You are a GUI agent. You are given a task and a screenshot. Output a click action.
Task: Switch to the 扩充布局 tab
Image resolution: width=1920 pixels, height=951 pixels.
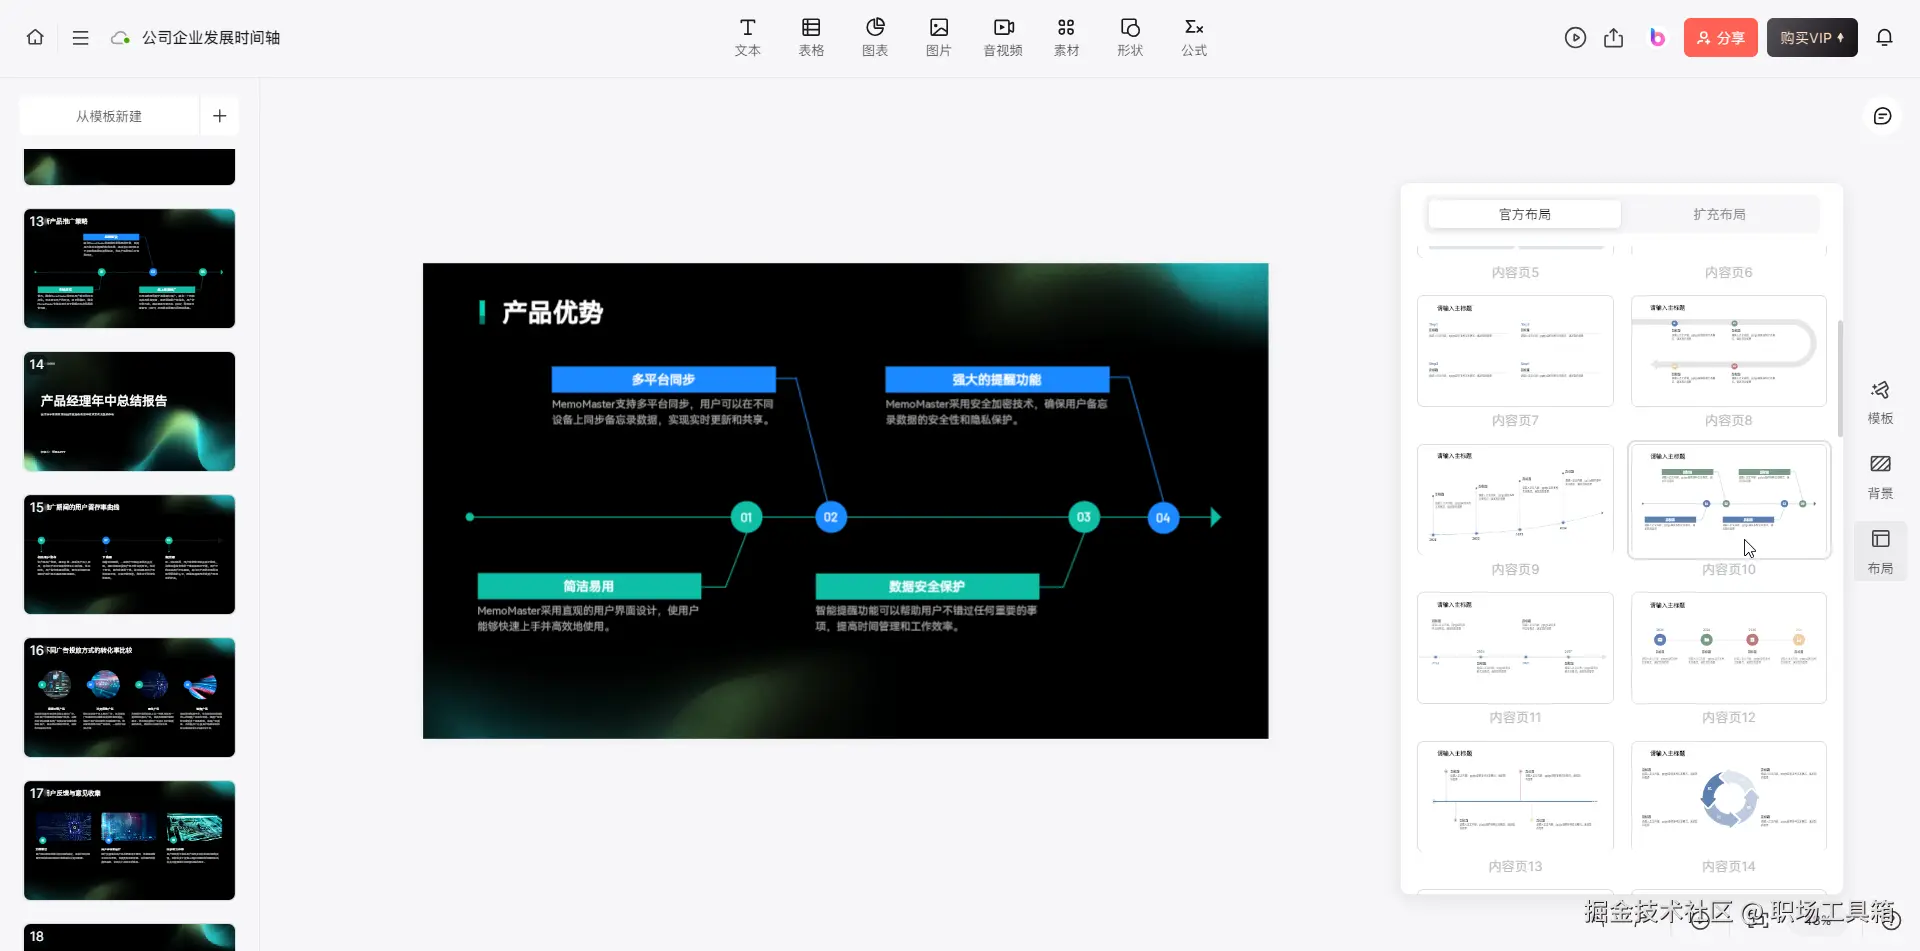1719,214
